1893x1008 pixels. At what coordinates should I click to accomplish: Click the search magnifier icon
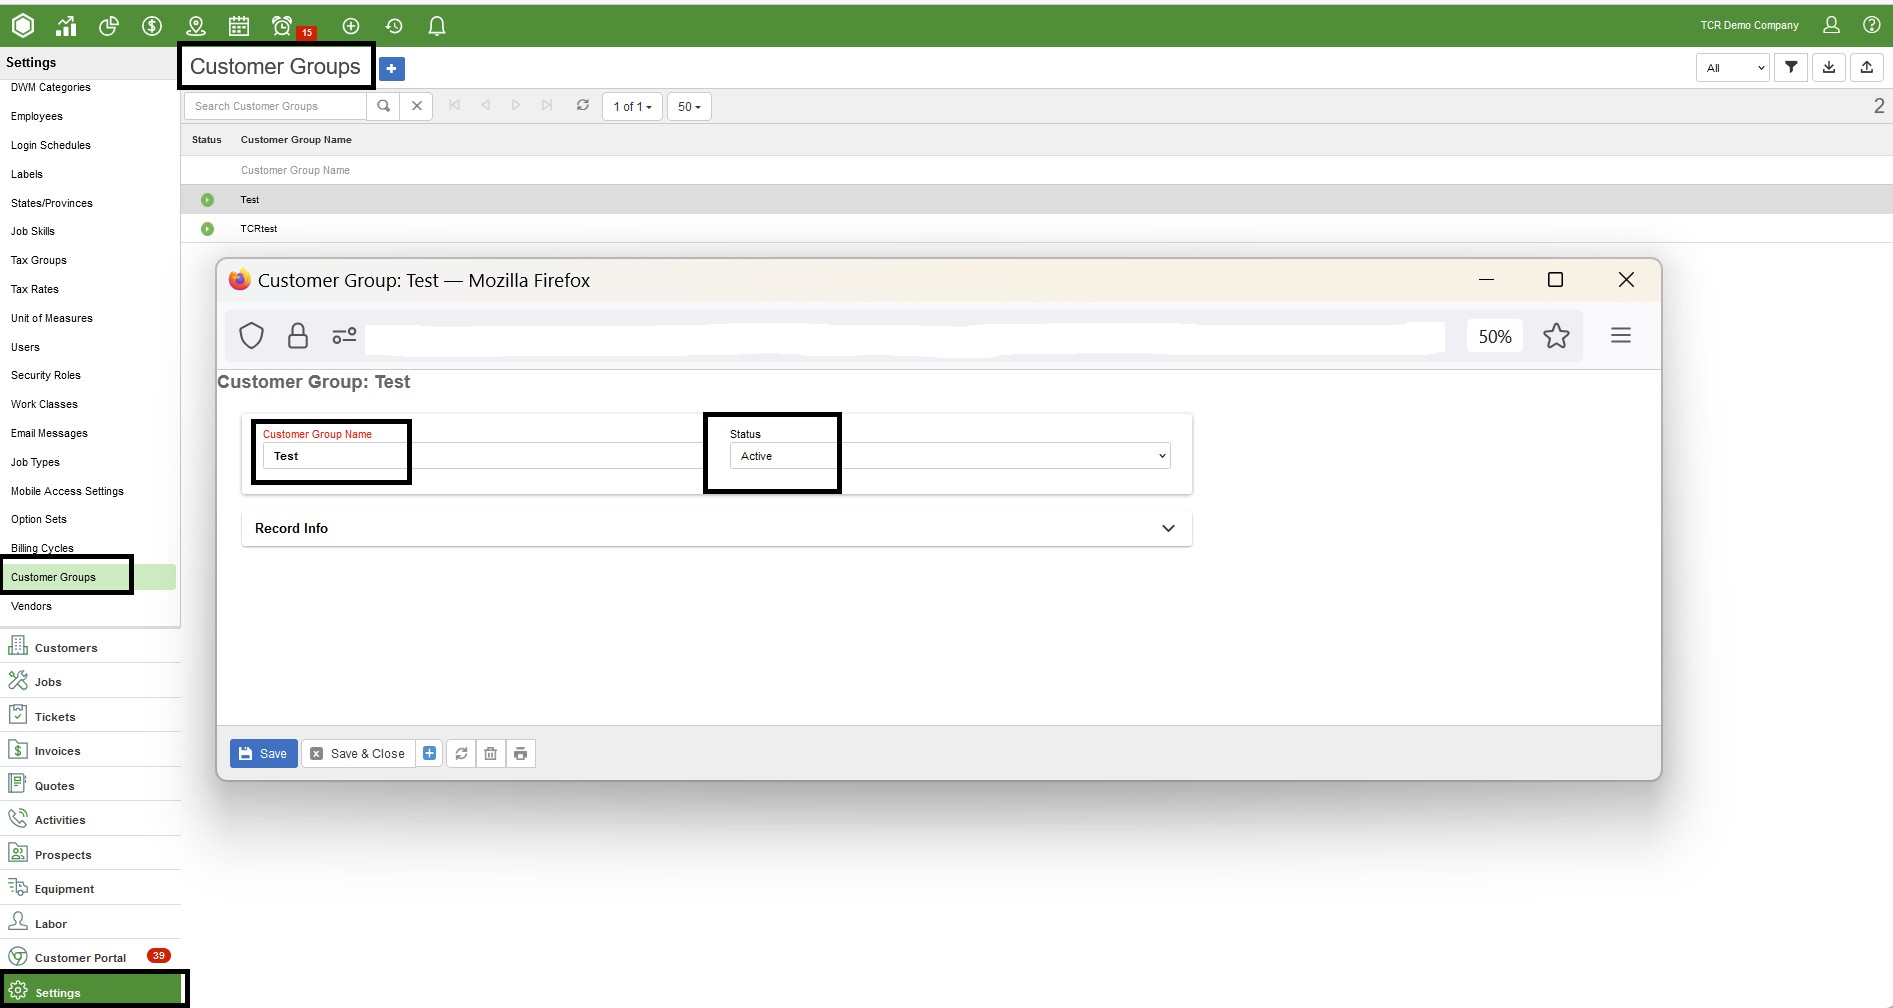(383, 106)
